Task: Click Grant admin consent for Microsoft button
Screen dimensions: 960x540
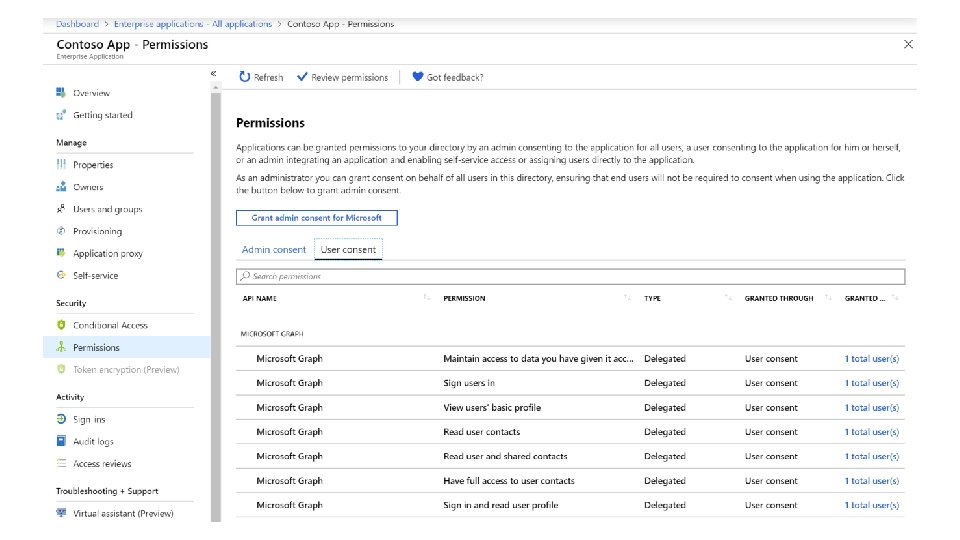Action: pyautogui.click(x=316, y=217)
